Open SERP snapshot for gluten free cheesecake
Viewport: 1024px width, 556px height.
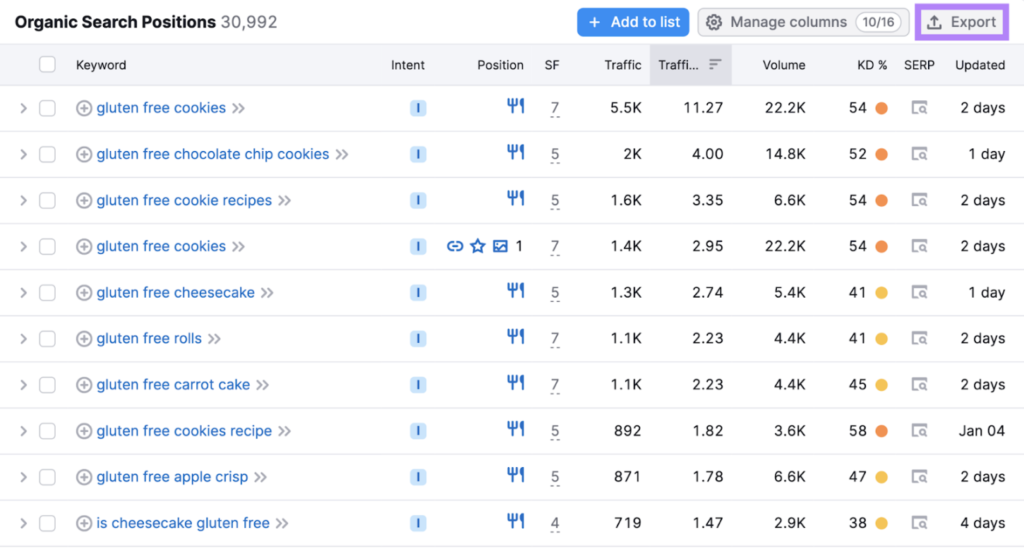tap(919, 293)
